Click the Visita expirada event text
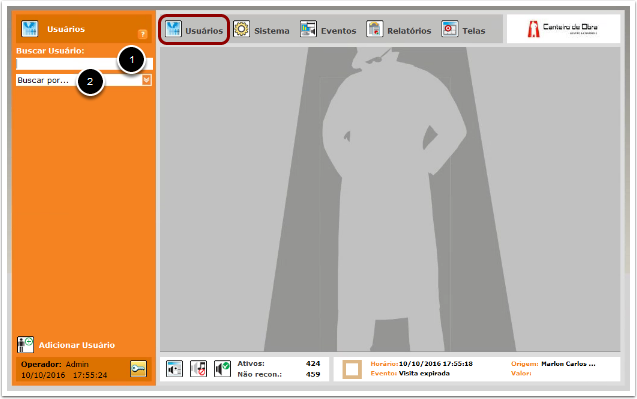This screenshot has height=399, width=637. click(x=424, y=373)
